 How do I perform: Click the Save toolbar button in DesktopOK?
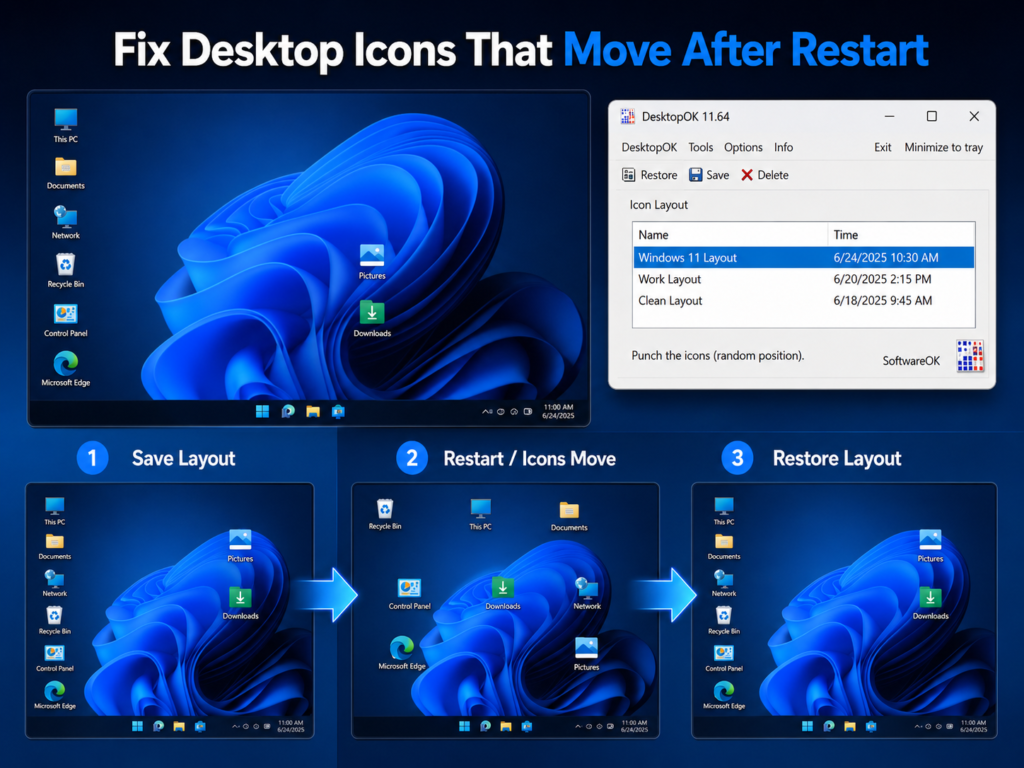709,175
